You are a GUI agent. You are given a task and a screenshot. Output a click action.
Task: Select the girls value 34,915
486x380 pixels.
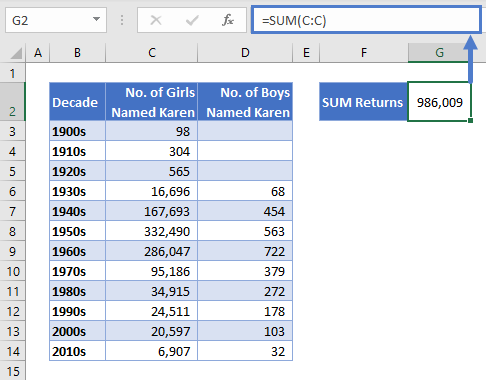tap(152, 291)
